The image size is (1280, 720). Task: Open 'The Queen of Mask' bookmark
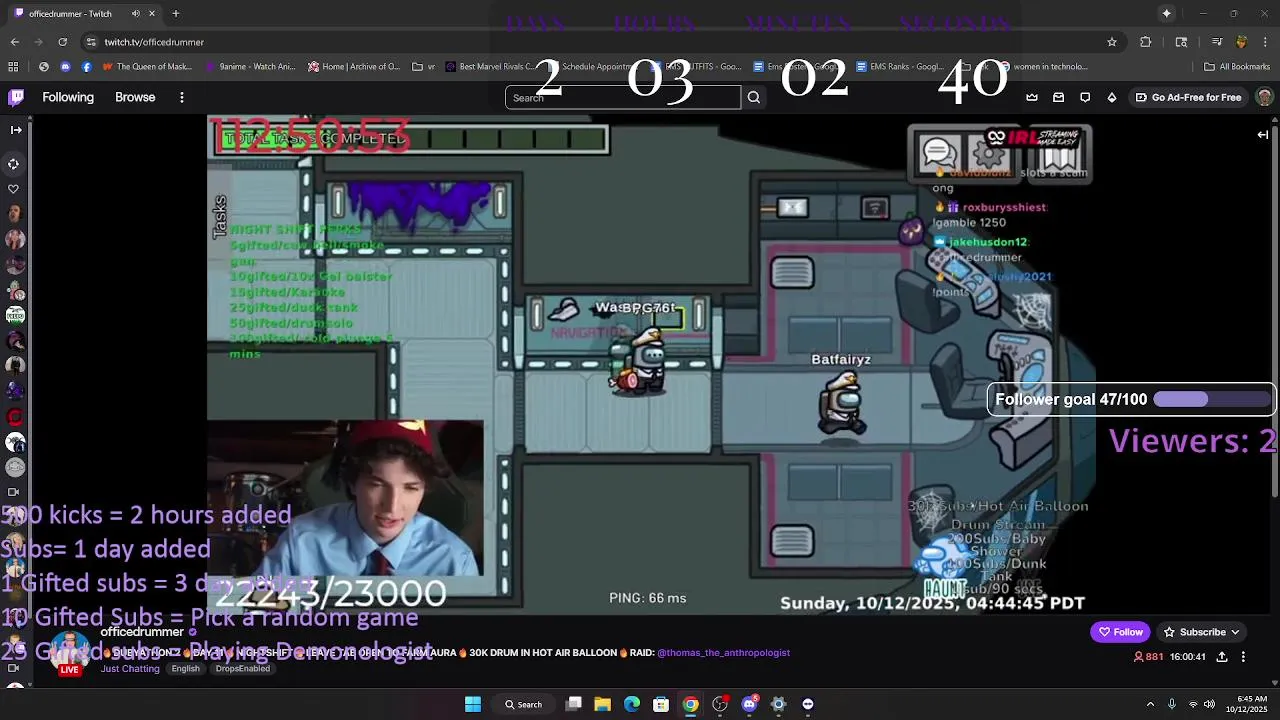click(148, 67)
